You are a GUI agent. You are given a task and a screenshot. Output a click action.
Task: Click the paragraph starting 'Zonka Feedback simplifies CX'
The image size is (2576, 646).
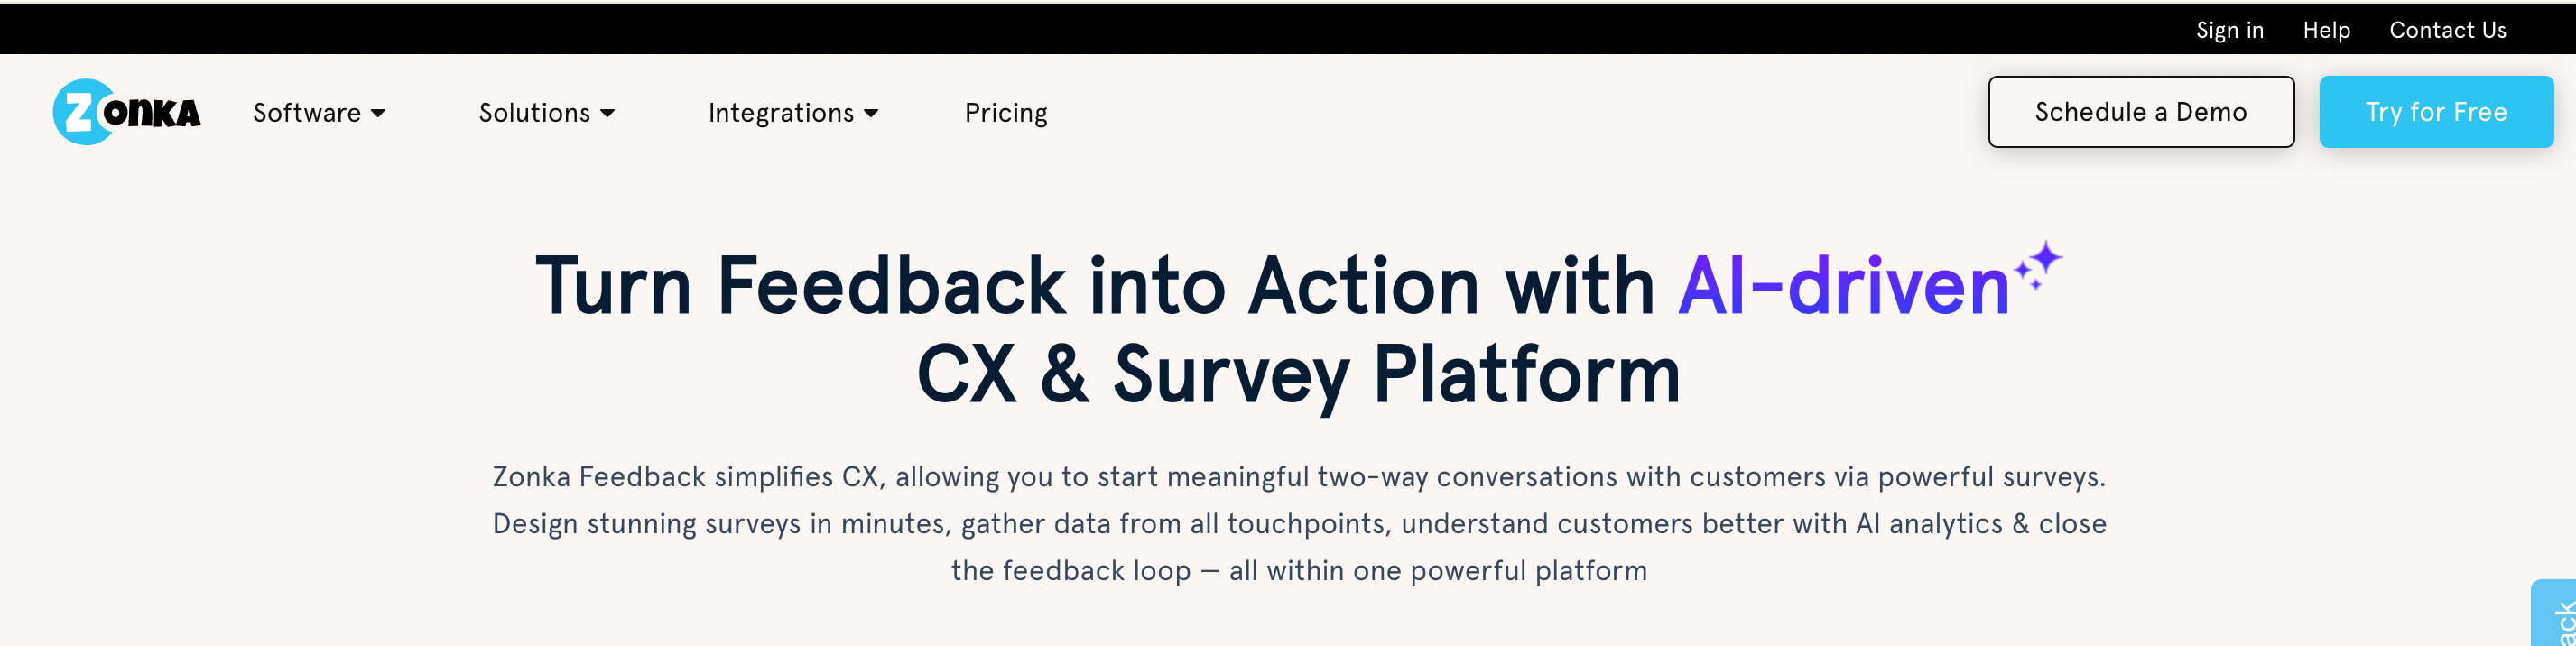1299,523
